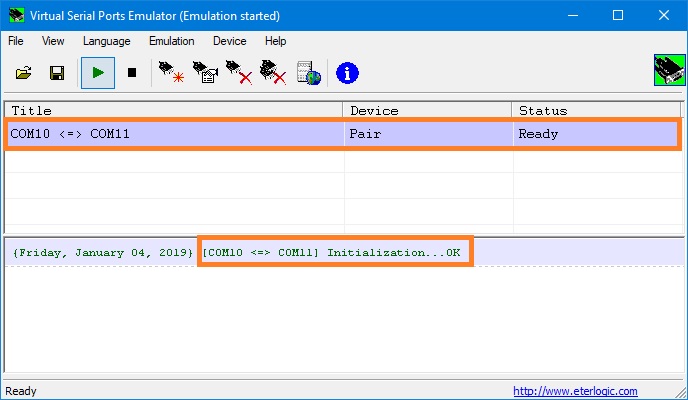The width and height of the screenshot is (688, 400).
Task: Create a new device with the red star icon
Action: click(x=171, y=72)
